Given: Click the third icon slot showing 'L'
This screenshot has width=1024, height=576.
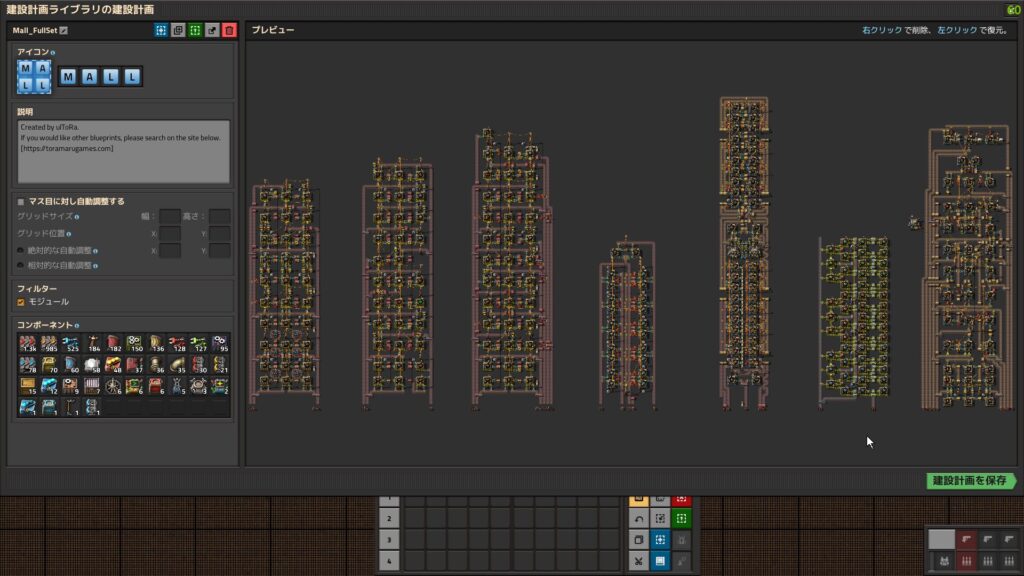Looking at the screenshot, I should [x=111, y=76].
